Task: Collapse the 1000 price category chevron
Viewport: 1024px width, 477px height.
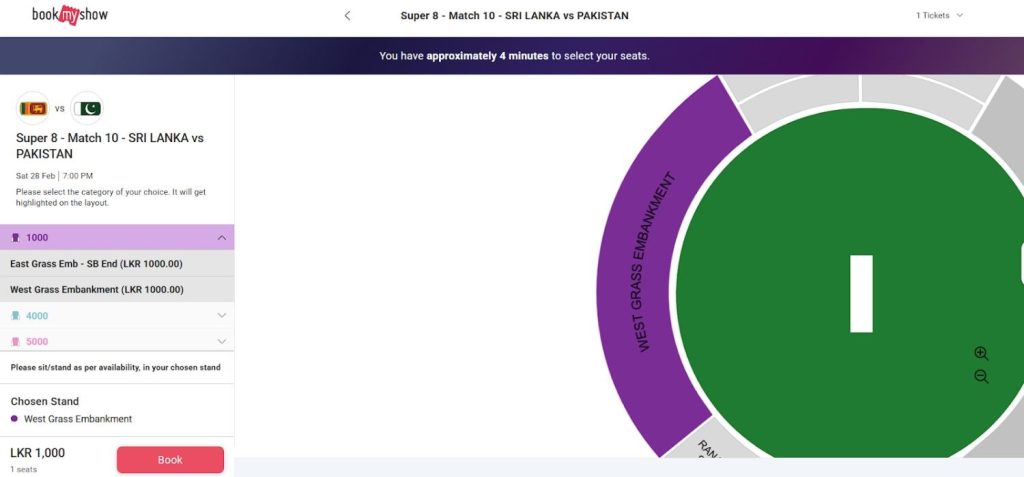Action: 221,238
